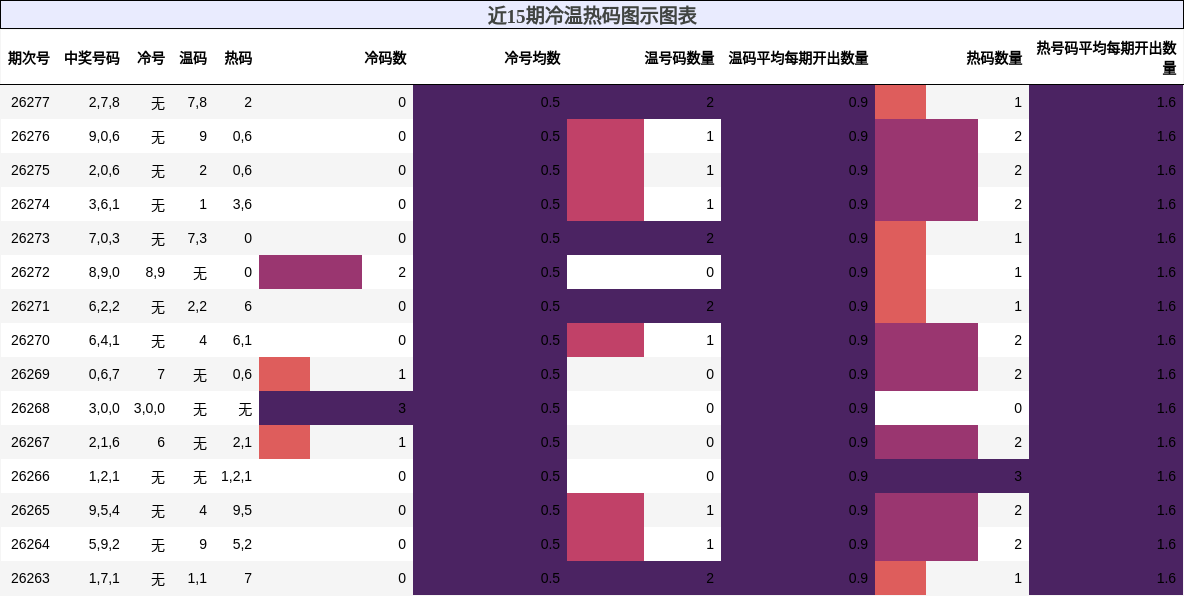The width and height of the screenshot is (1184, 596).
Task: Click winning numbers 6,2,2
Action: pyautogui.click(x=104, y=306)
